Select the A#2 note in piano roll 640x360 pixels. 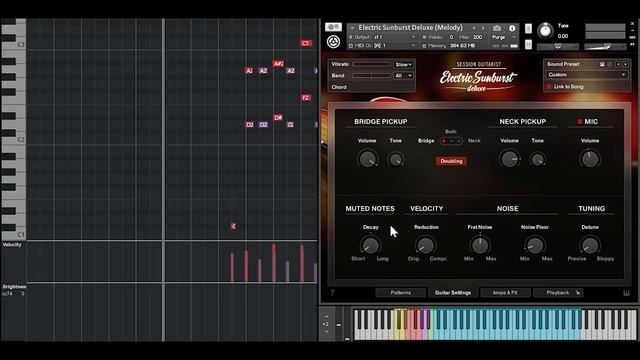(x=278, y=64)
